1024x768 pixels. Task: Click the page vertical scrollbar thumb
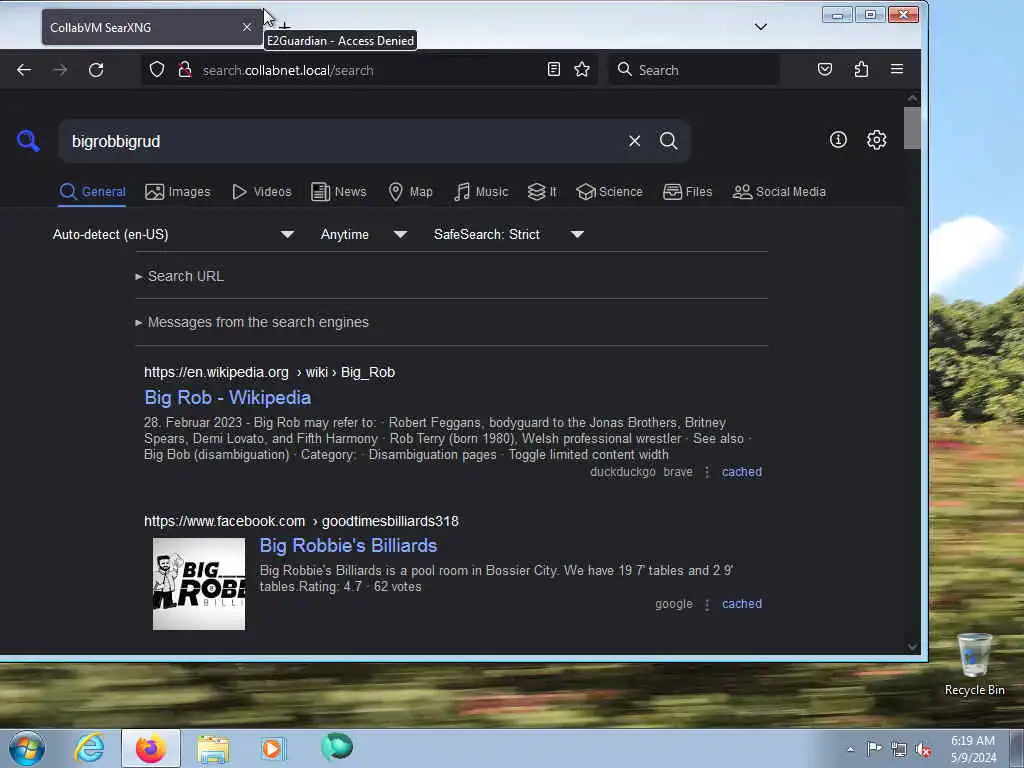click(912, 127)
